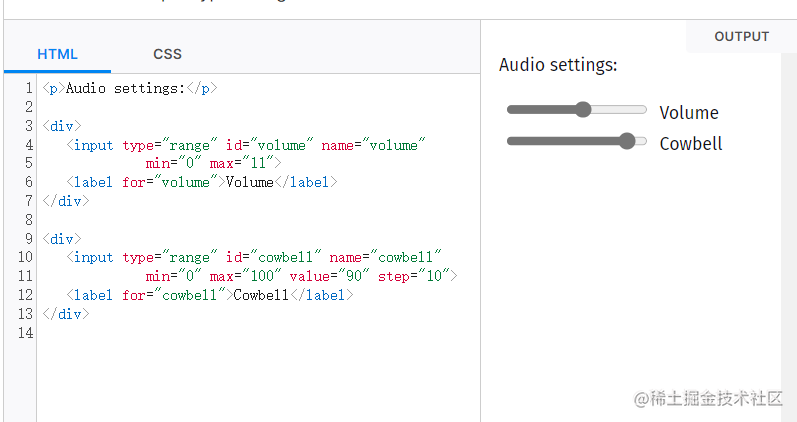The width and height of the screenshot is (797, 422).
Task: Switch to the HTML tab
Action: coord(57,54)
